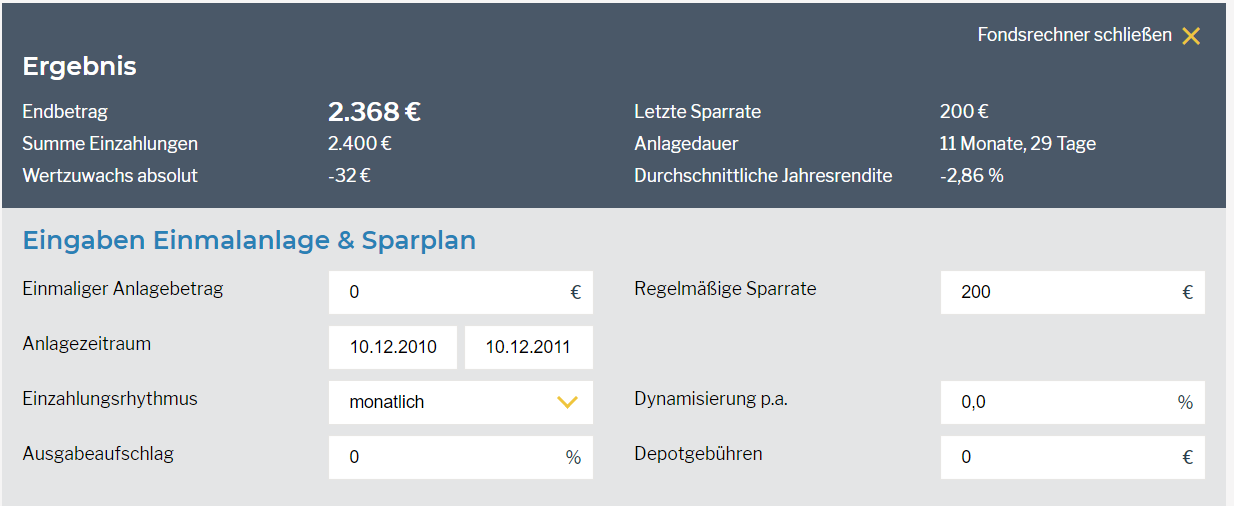Click the yellow X close icon

1190,36
